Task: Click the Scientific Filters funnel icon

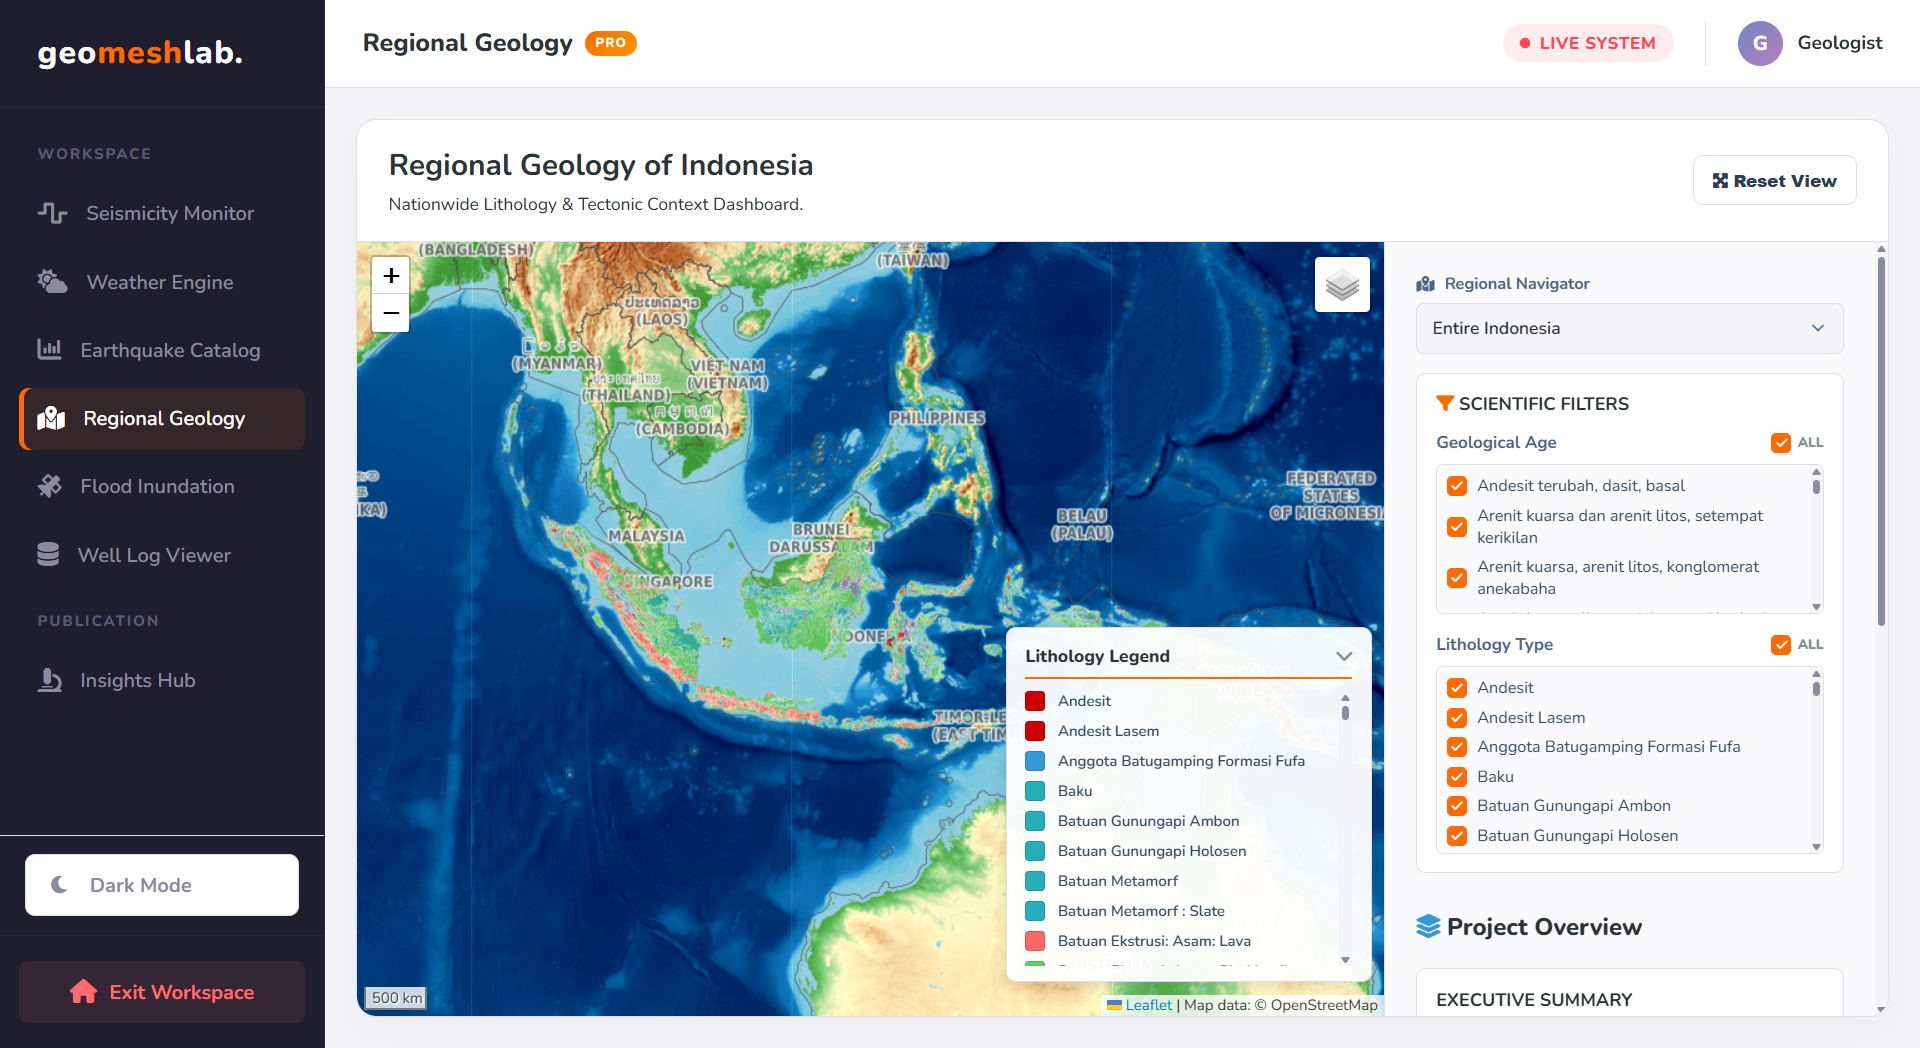Action: [1445, 403]
